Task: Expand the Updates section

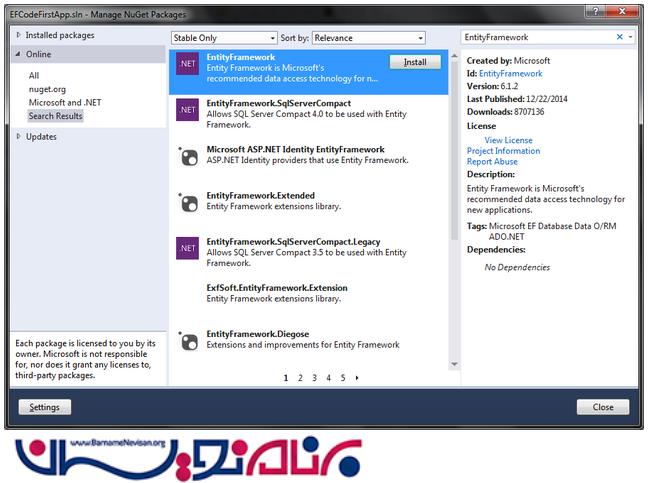Action: (x=18, y=136)
